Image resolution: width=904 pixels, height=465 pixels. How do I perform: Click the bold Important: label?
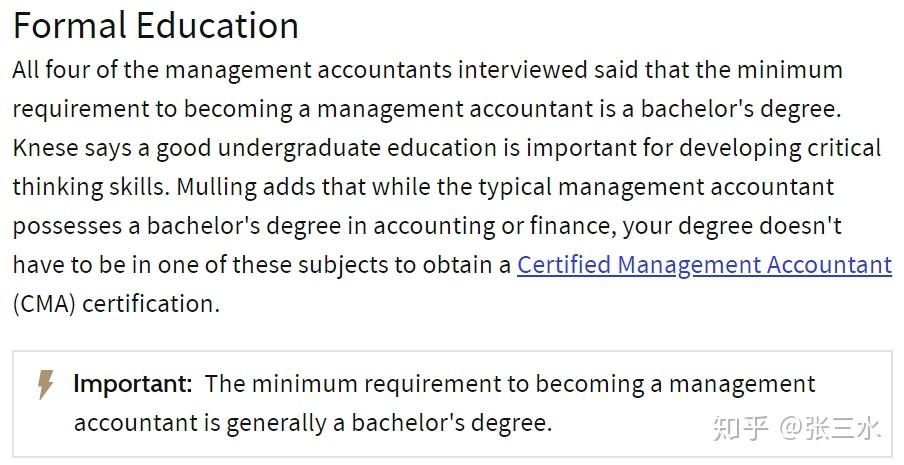133,384
